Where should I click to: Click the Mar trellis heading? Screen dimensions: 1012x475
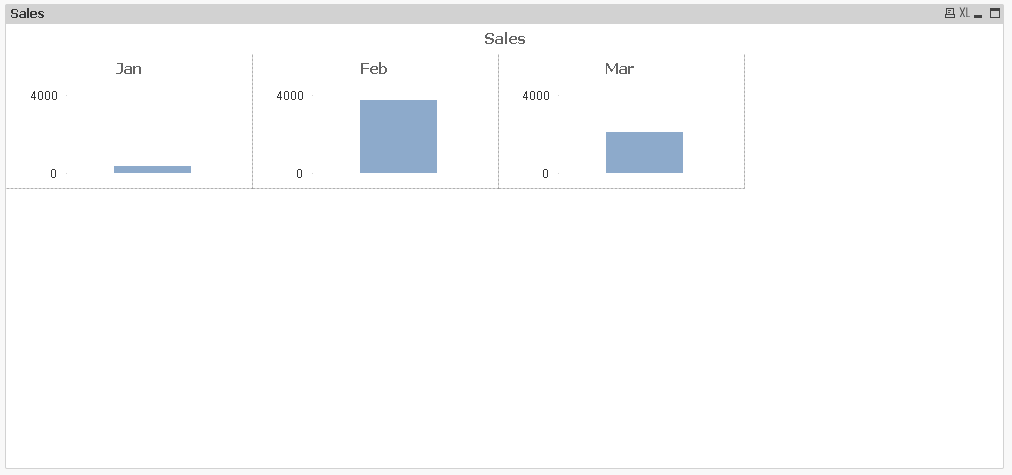pyautogui.click(x=619, y=69)
